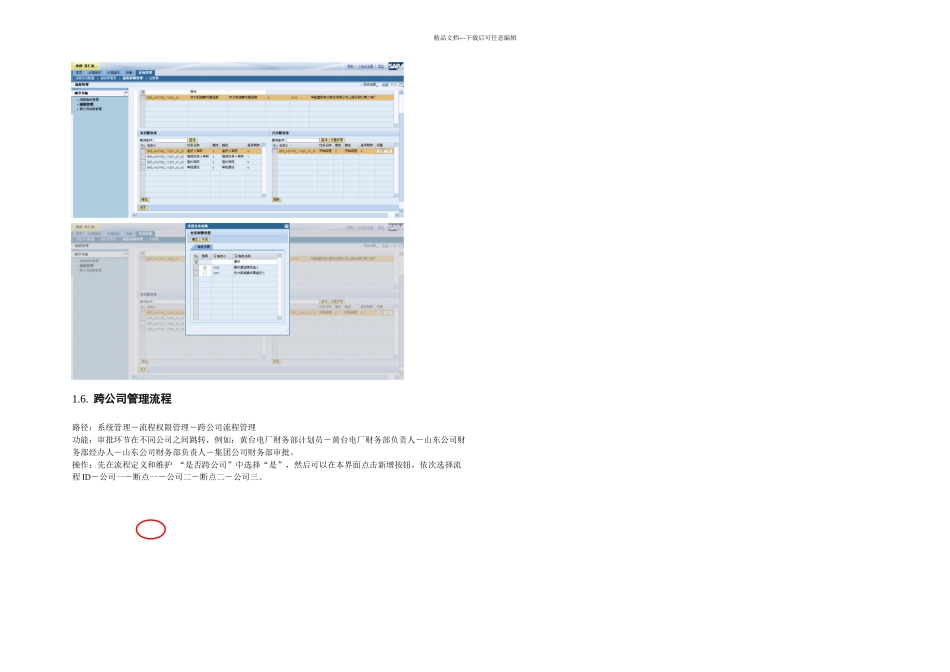Select the blue tab inside the dialog

[x=203, y=247]
